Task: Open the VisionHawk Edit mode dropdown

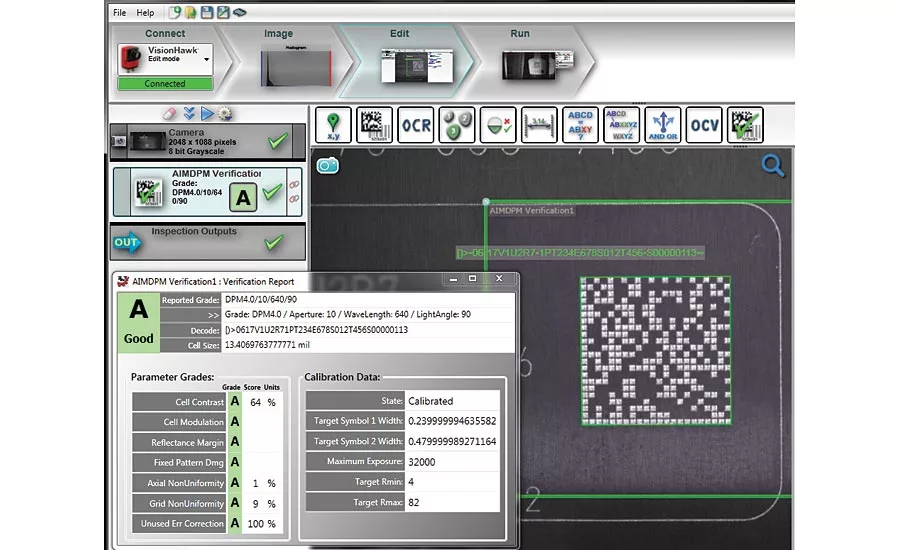Action: 165,59
